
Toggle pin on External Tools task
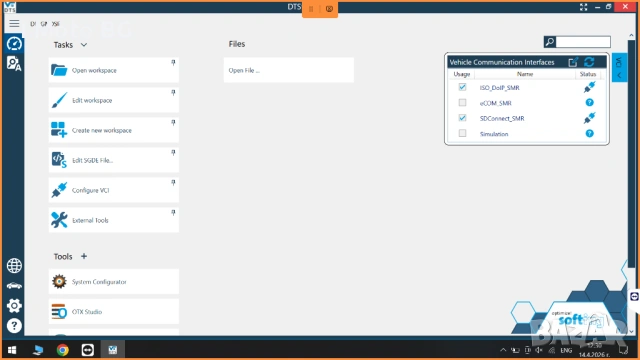pyautogui.click(x=173, y=213)
